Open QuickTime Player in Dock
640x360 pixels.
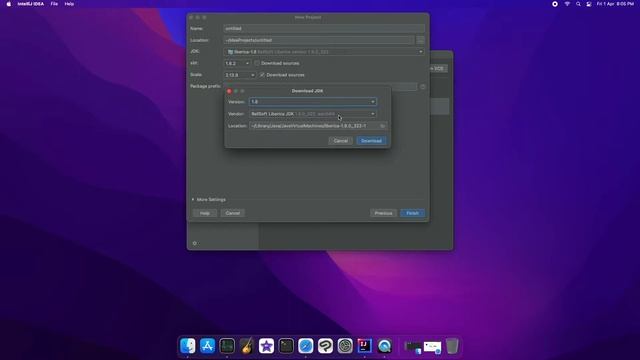pos(384,346)
